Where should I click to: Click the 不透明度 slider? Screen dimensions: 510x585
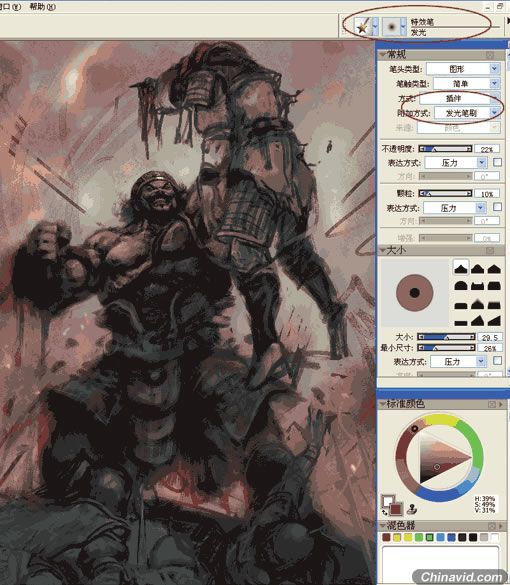coord(445,149)
